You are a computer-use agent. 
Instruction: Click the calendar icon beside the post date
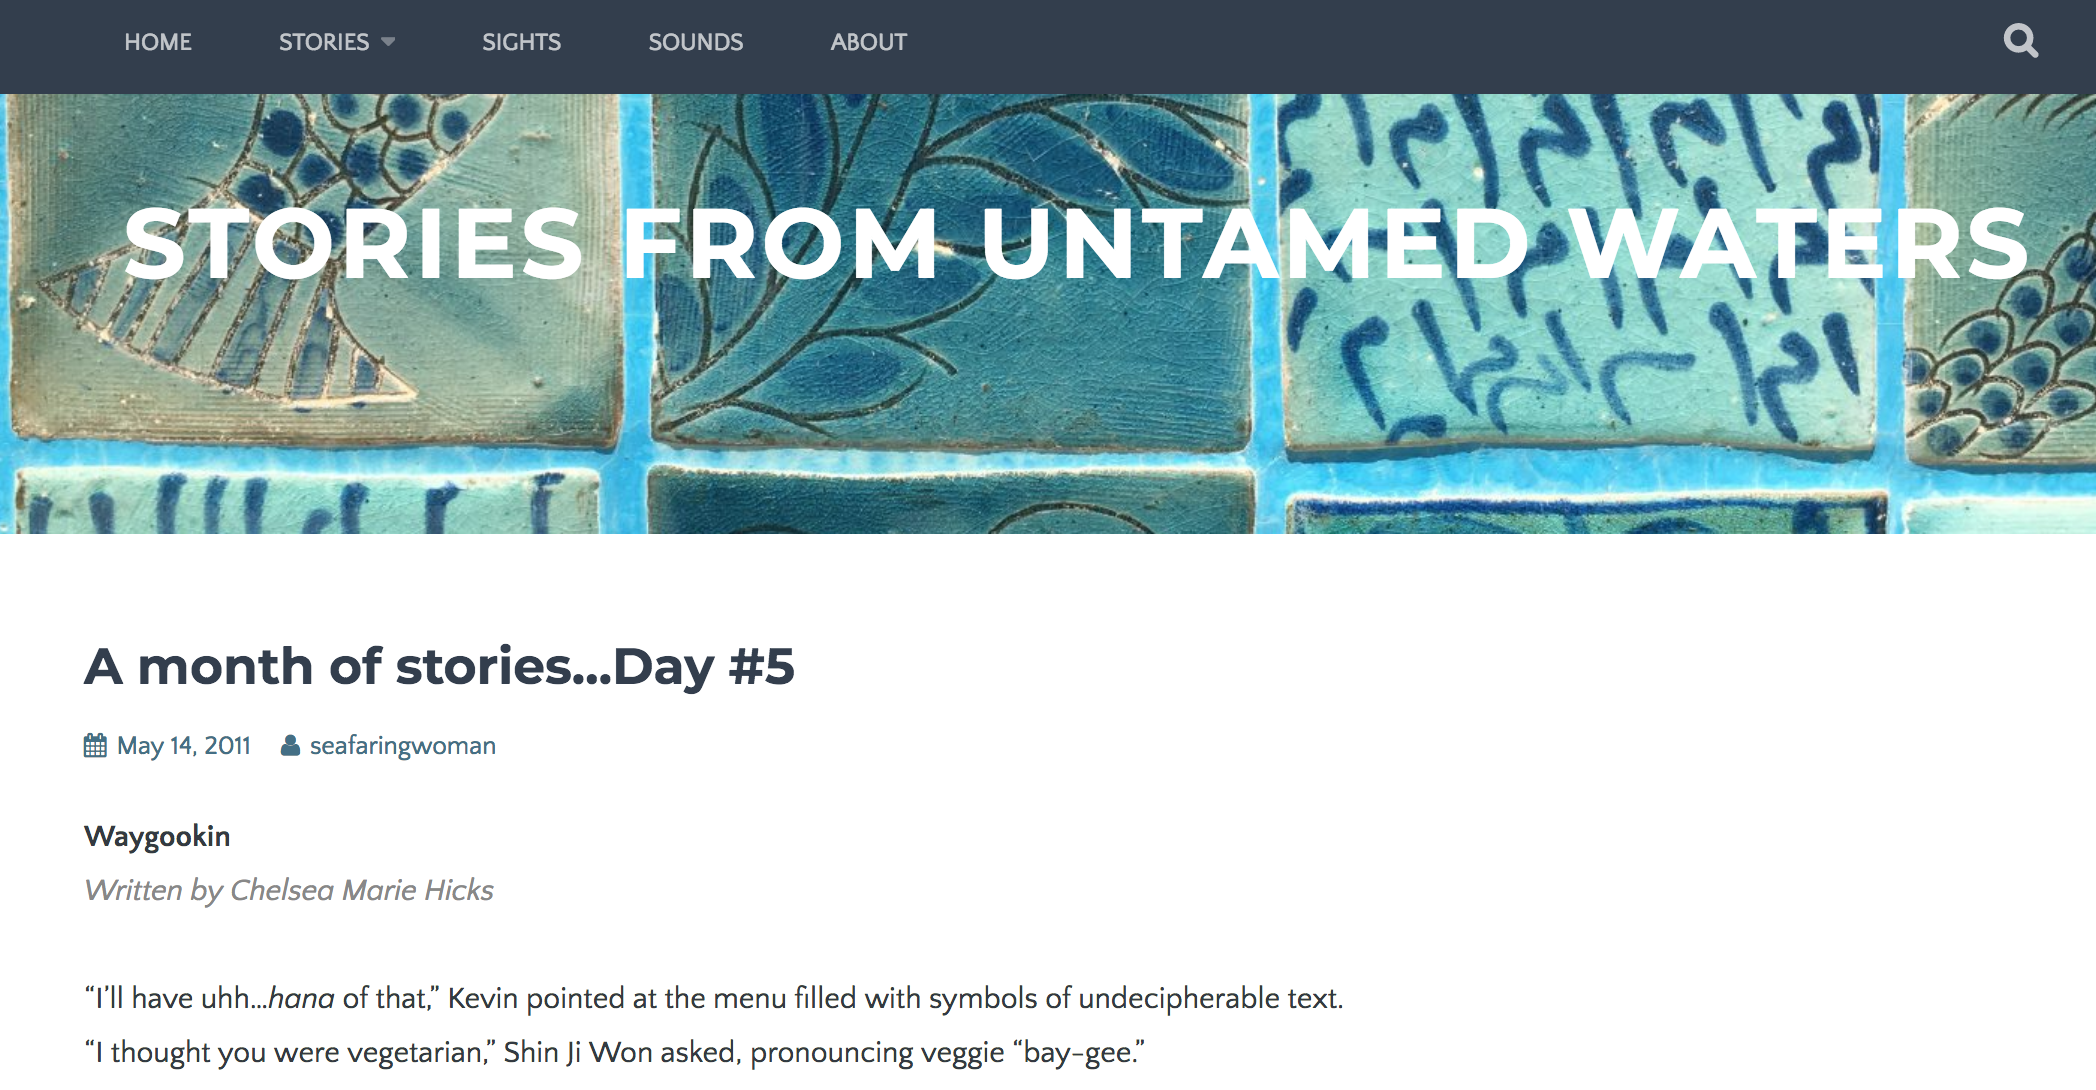point(95,746)
